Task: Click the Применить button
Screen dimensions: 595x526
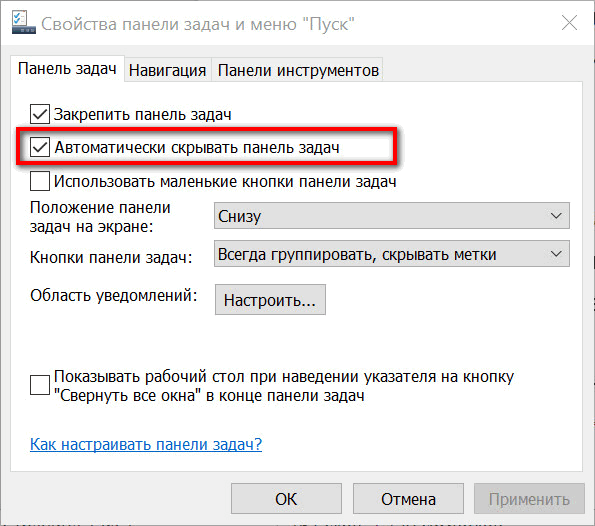Action: tap(529, 499)
